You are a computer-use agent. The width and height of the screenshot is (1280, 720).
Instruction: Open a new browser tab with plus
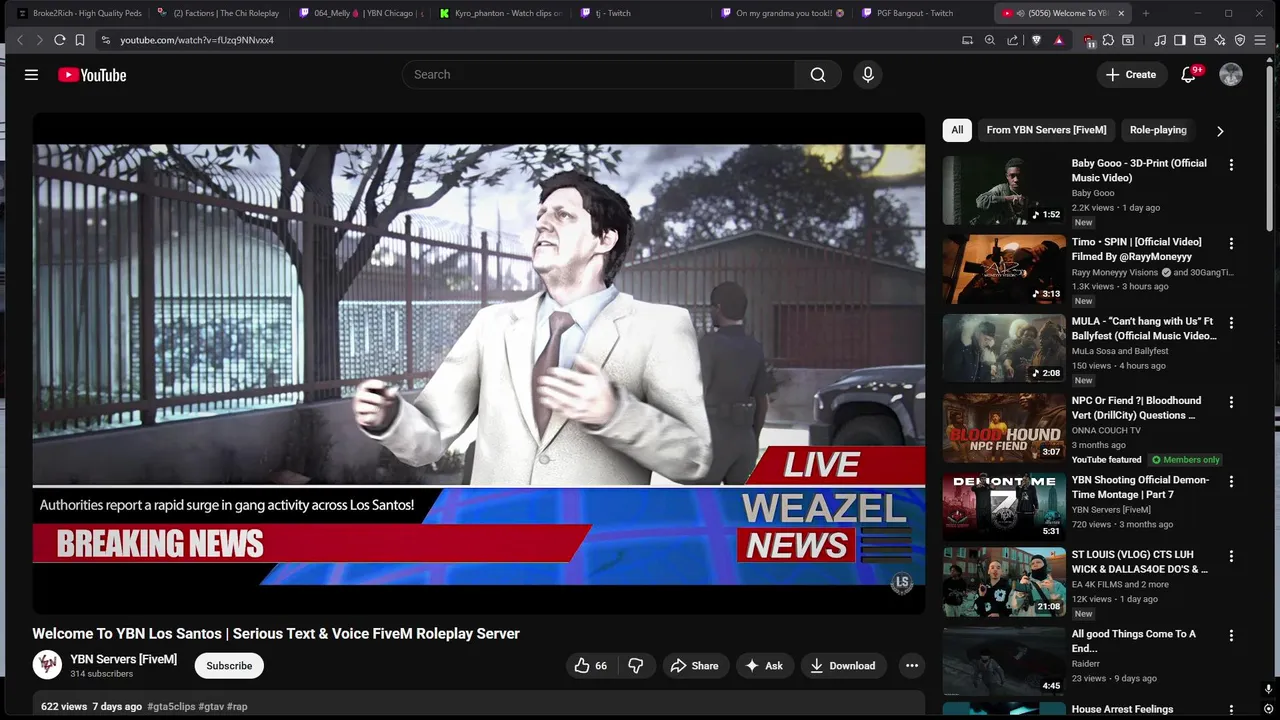(1146, 13)
